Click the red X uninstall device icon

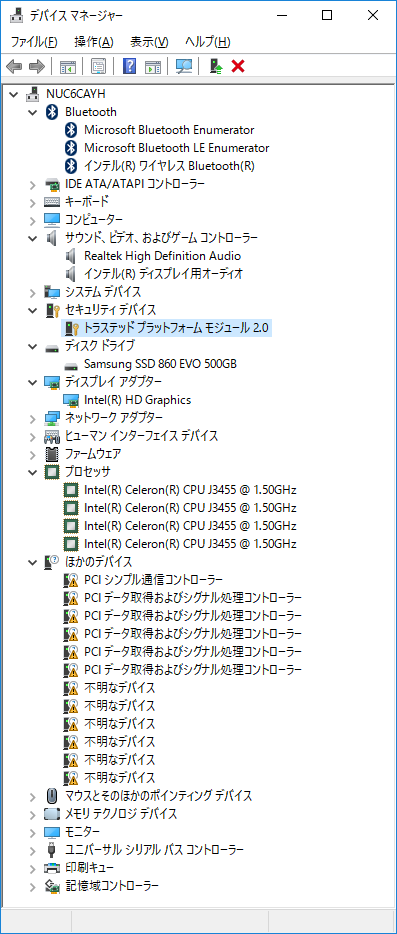click(x=238, y=67)
